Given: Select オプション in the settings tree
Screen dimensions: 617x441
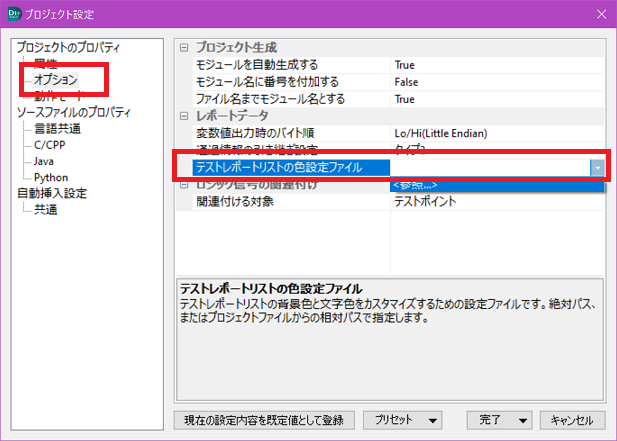Looking at the screenshot, I should [x=55, y=79].
